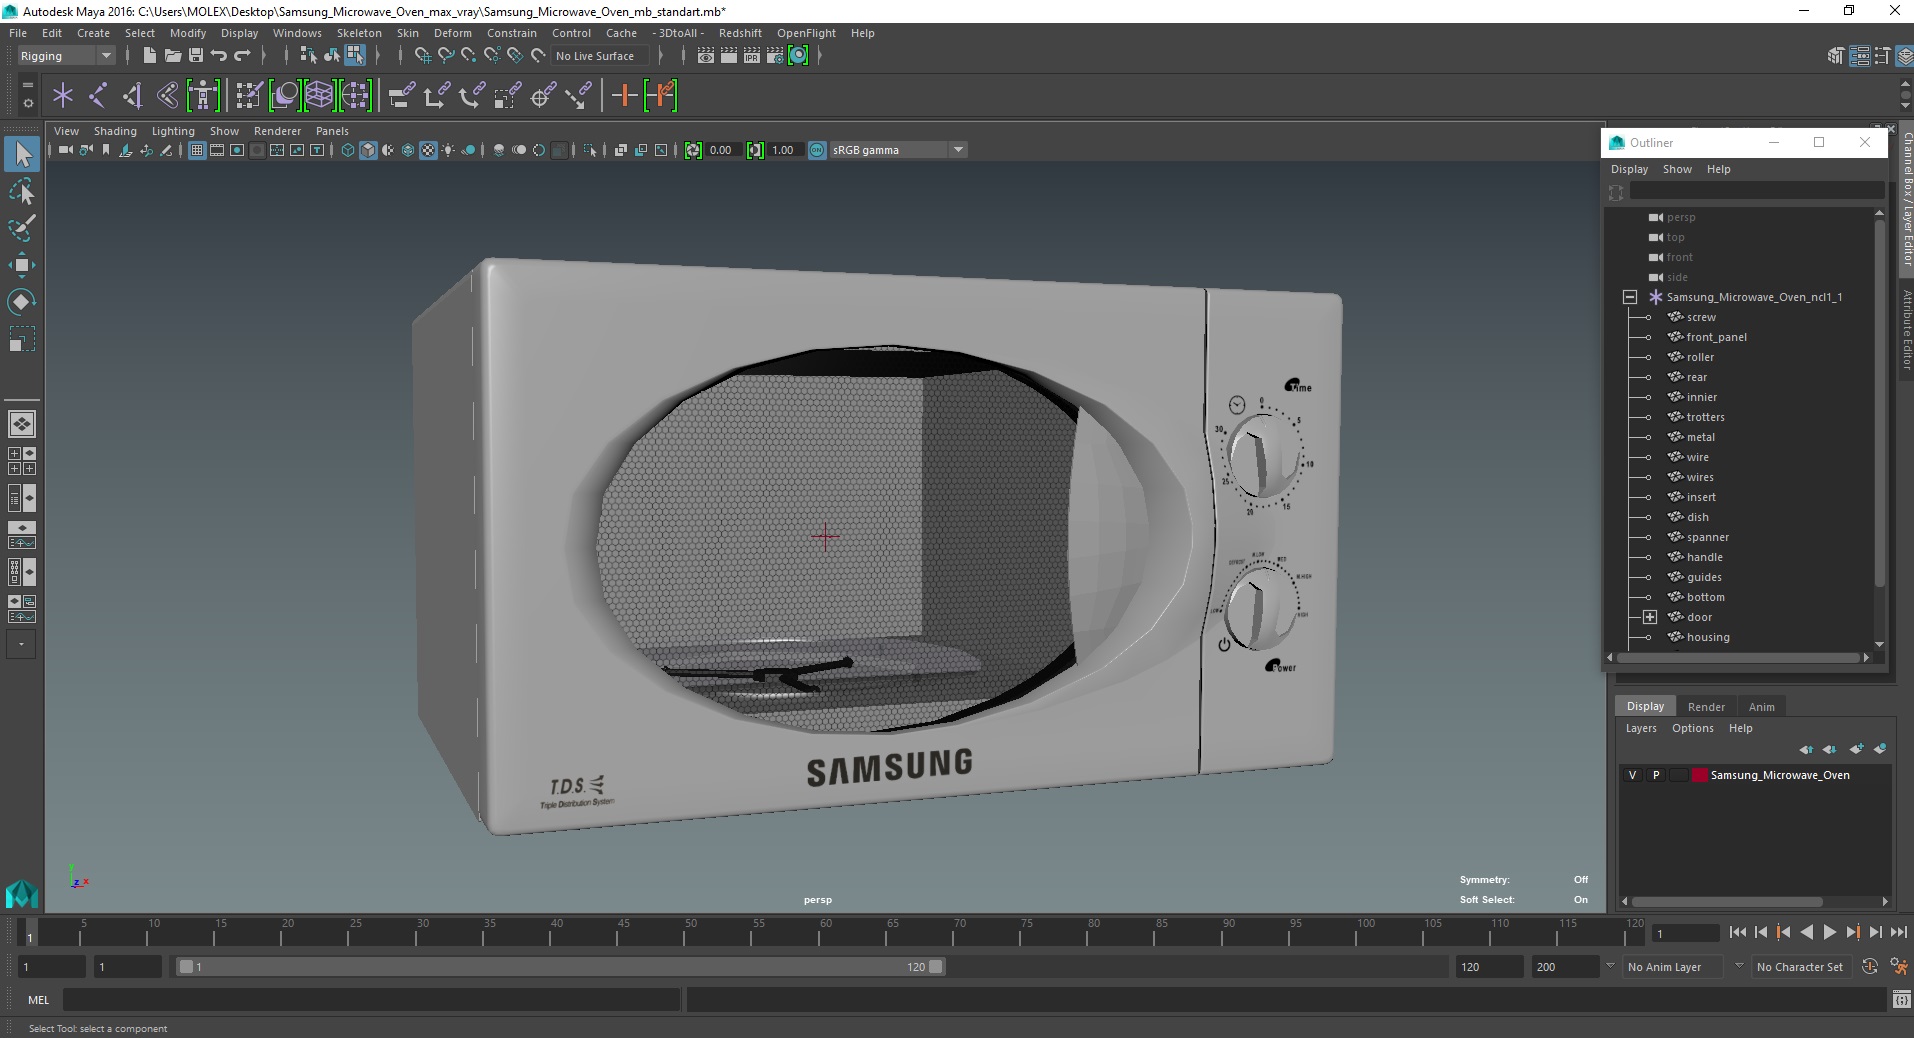Click the IPR render icon

(x=752, y=56)
